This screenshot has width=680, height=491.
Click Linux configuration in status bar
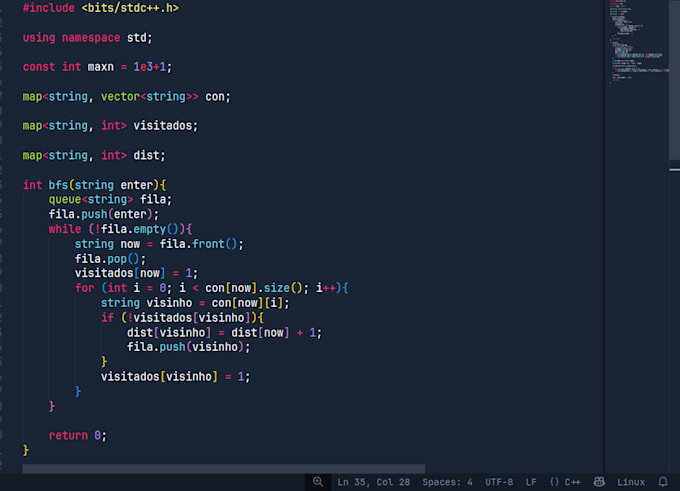click(x=631, y=482)
